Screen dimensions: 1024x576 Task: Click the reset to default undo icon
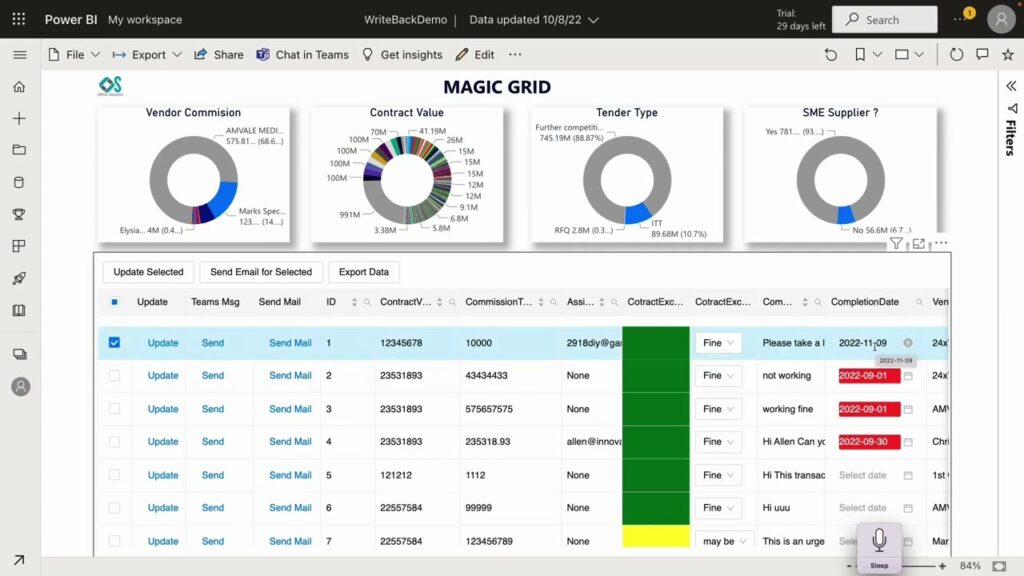[831, 55]
